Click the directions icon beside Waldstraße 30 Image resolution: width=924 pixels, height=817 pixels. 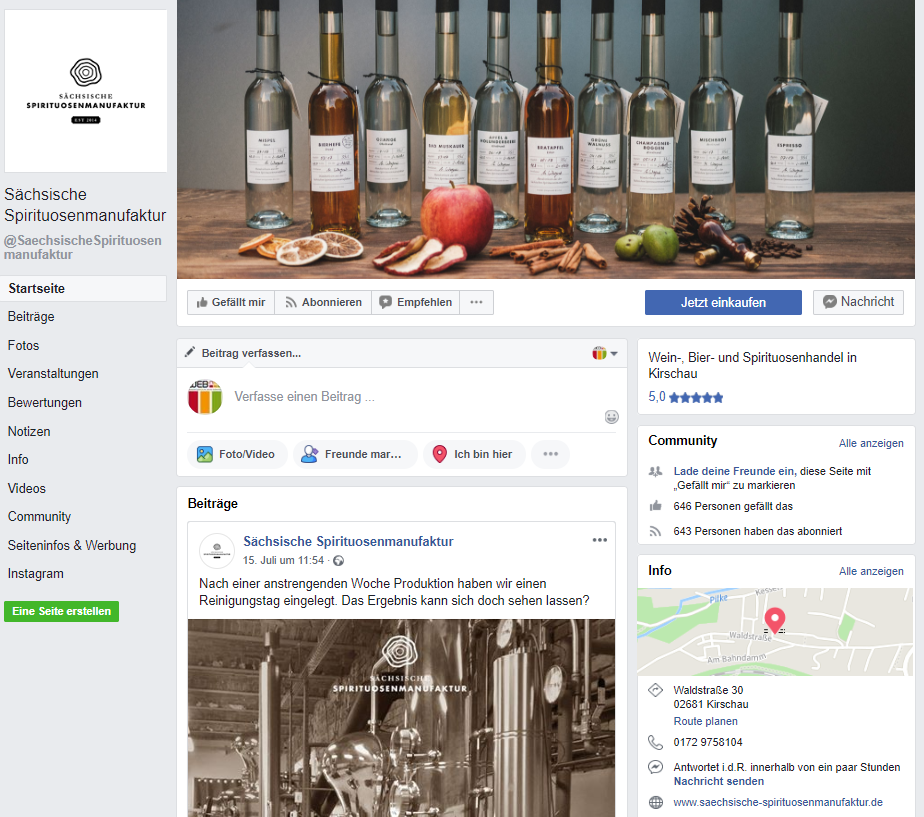tap(655, 690)
